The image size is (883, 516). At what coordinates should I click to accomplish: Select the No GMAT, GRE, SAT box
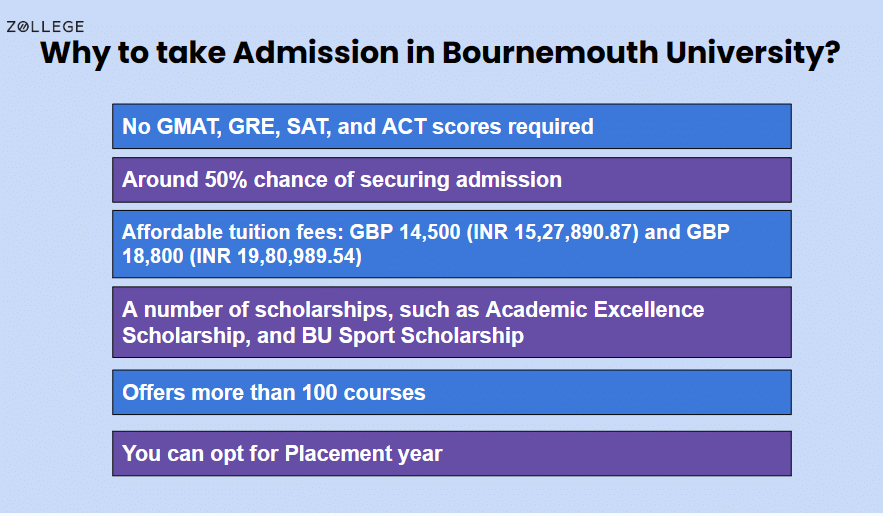pos(452,126)
